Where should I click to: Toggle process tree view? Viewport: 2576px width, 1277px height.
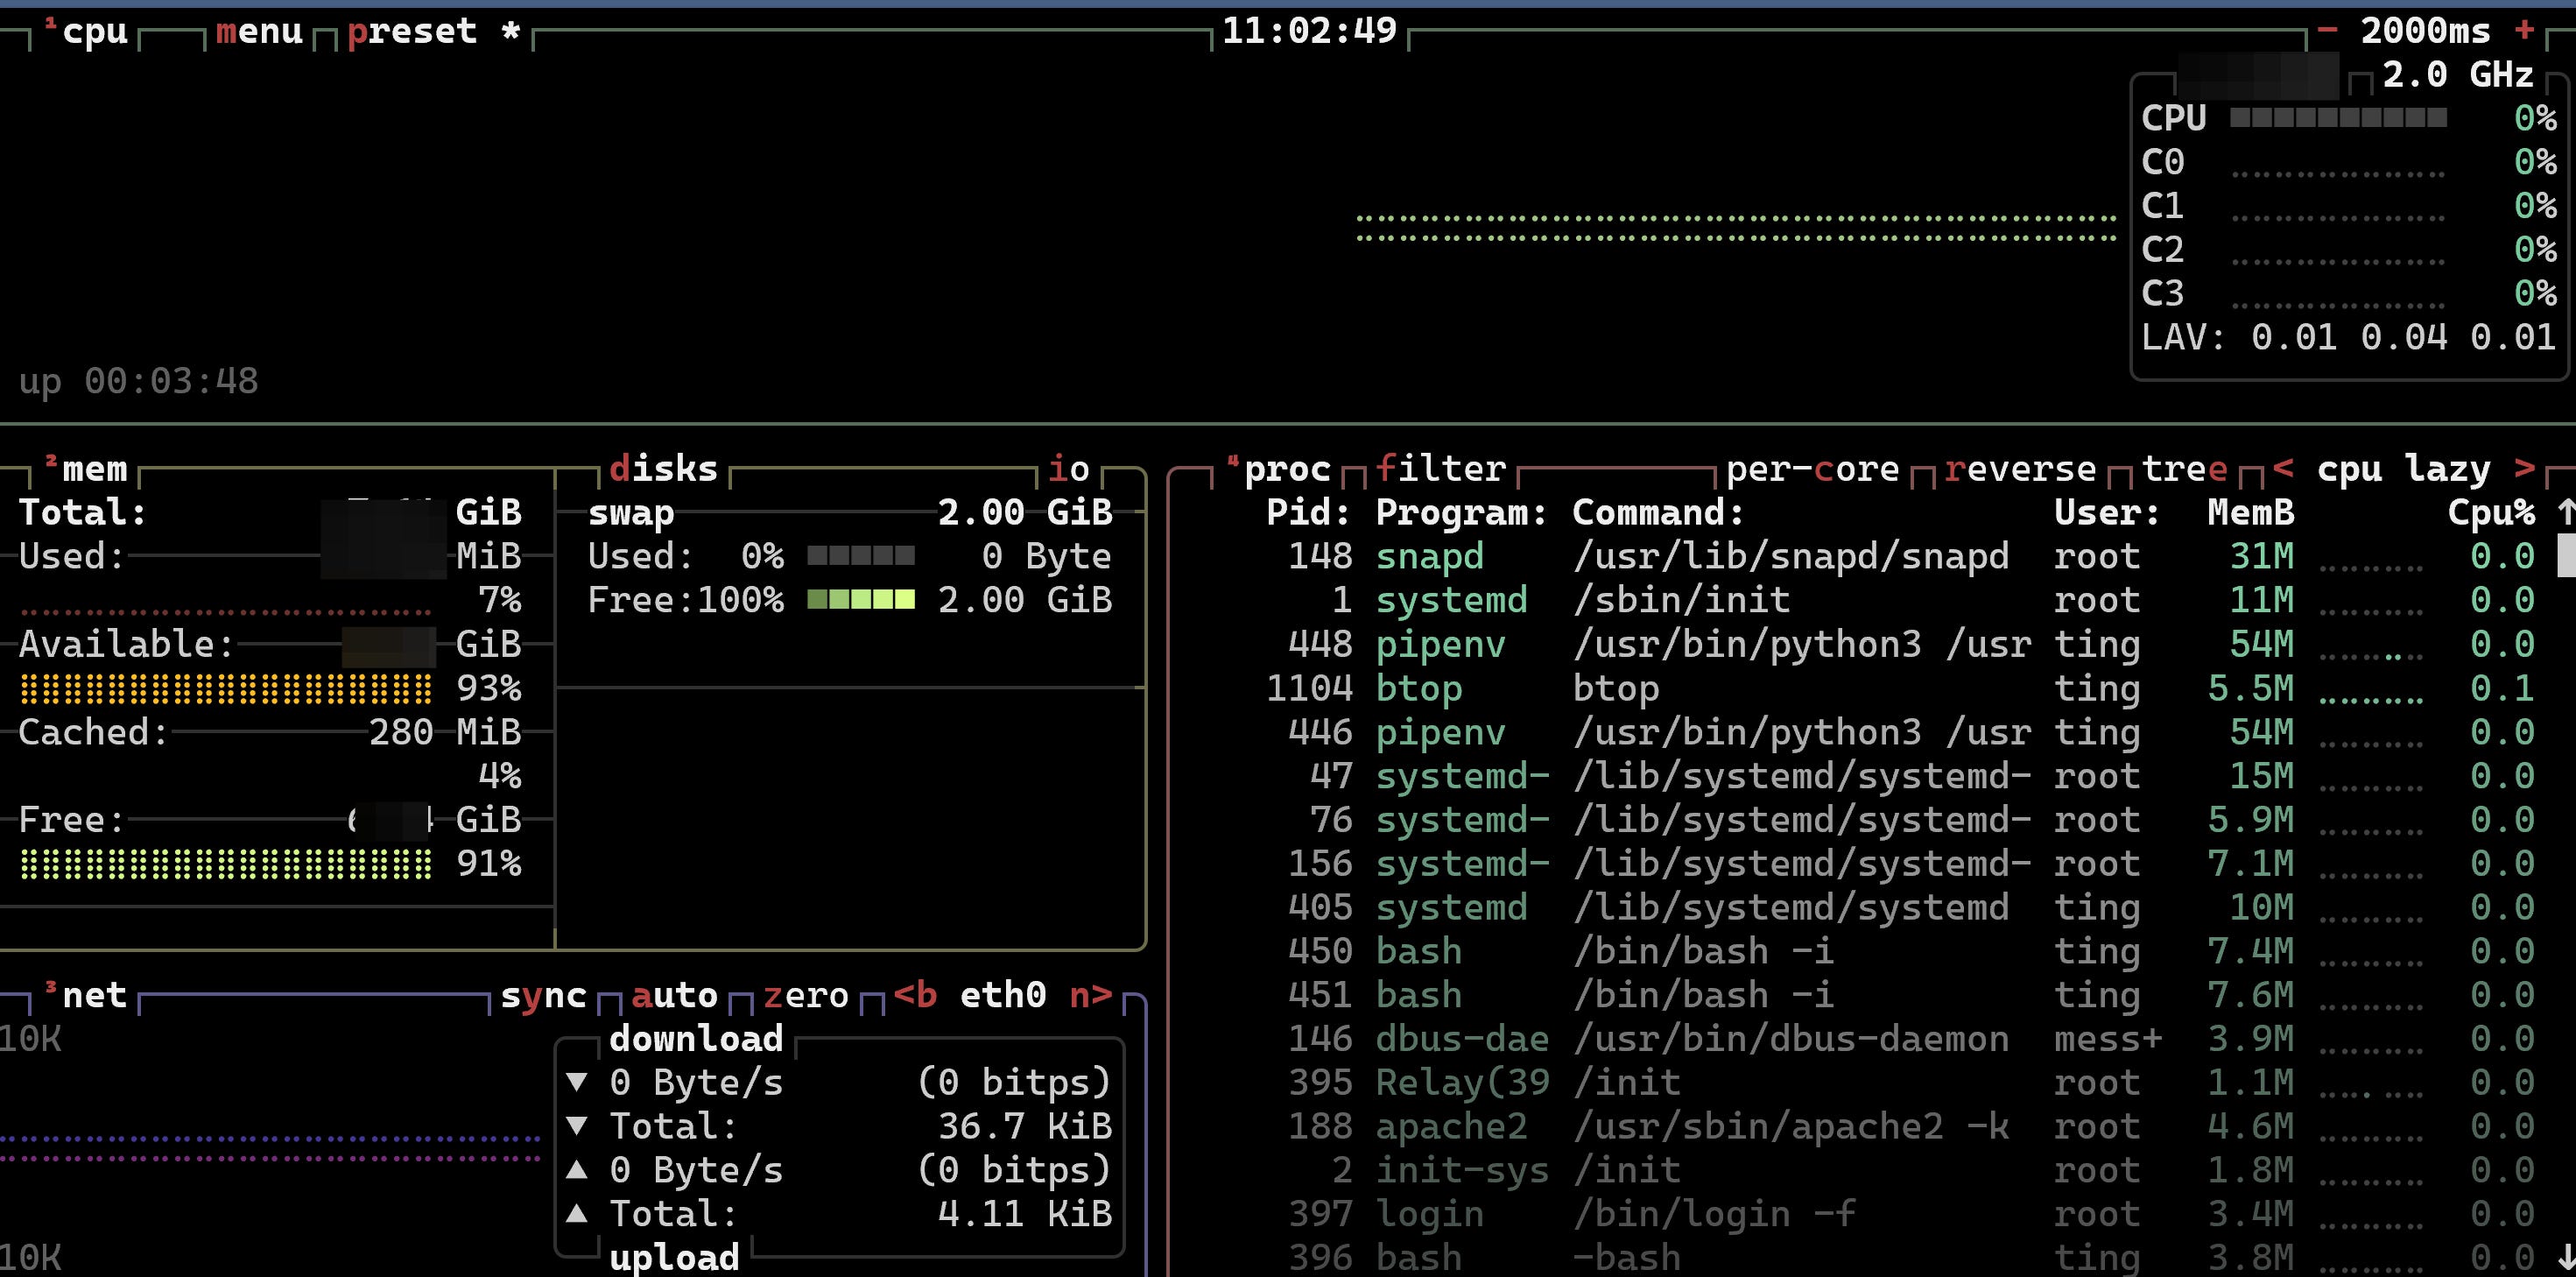tap(2184, 469)
